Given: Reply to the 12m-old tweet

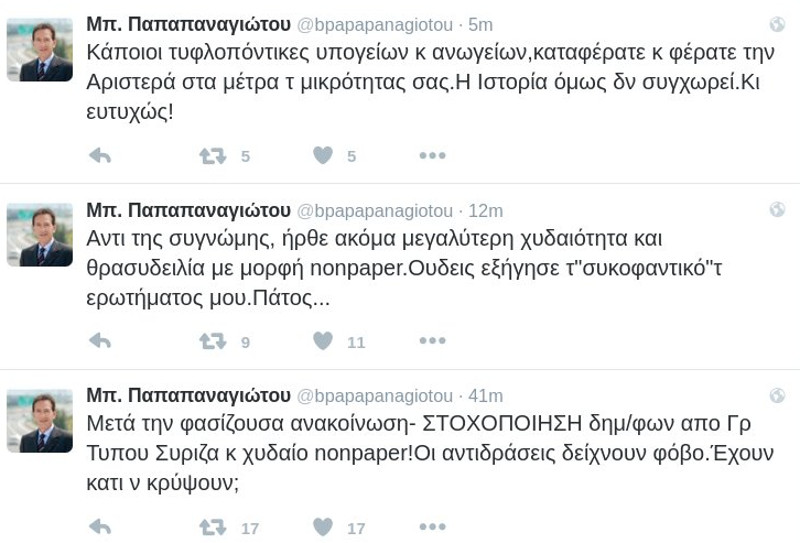Looking at the screenshot, I should 100,341.
